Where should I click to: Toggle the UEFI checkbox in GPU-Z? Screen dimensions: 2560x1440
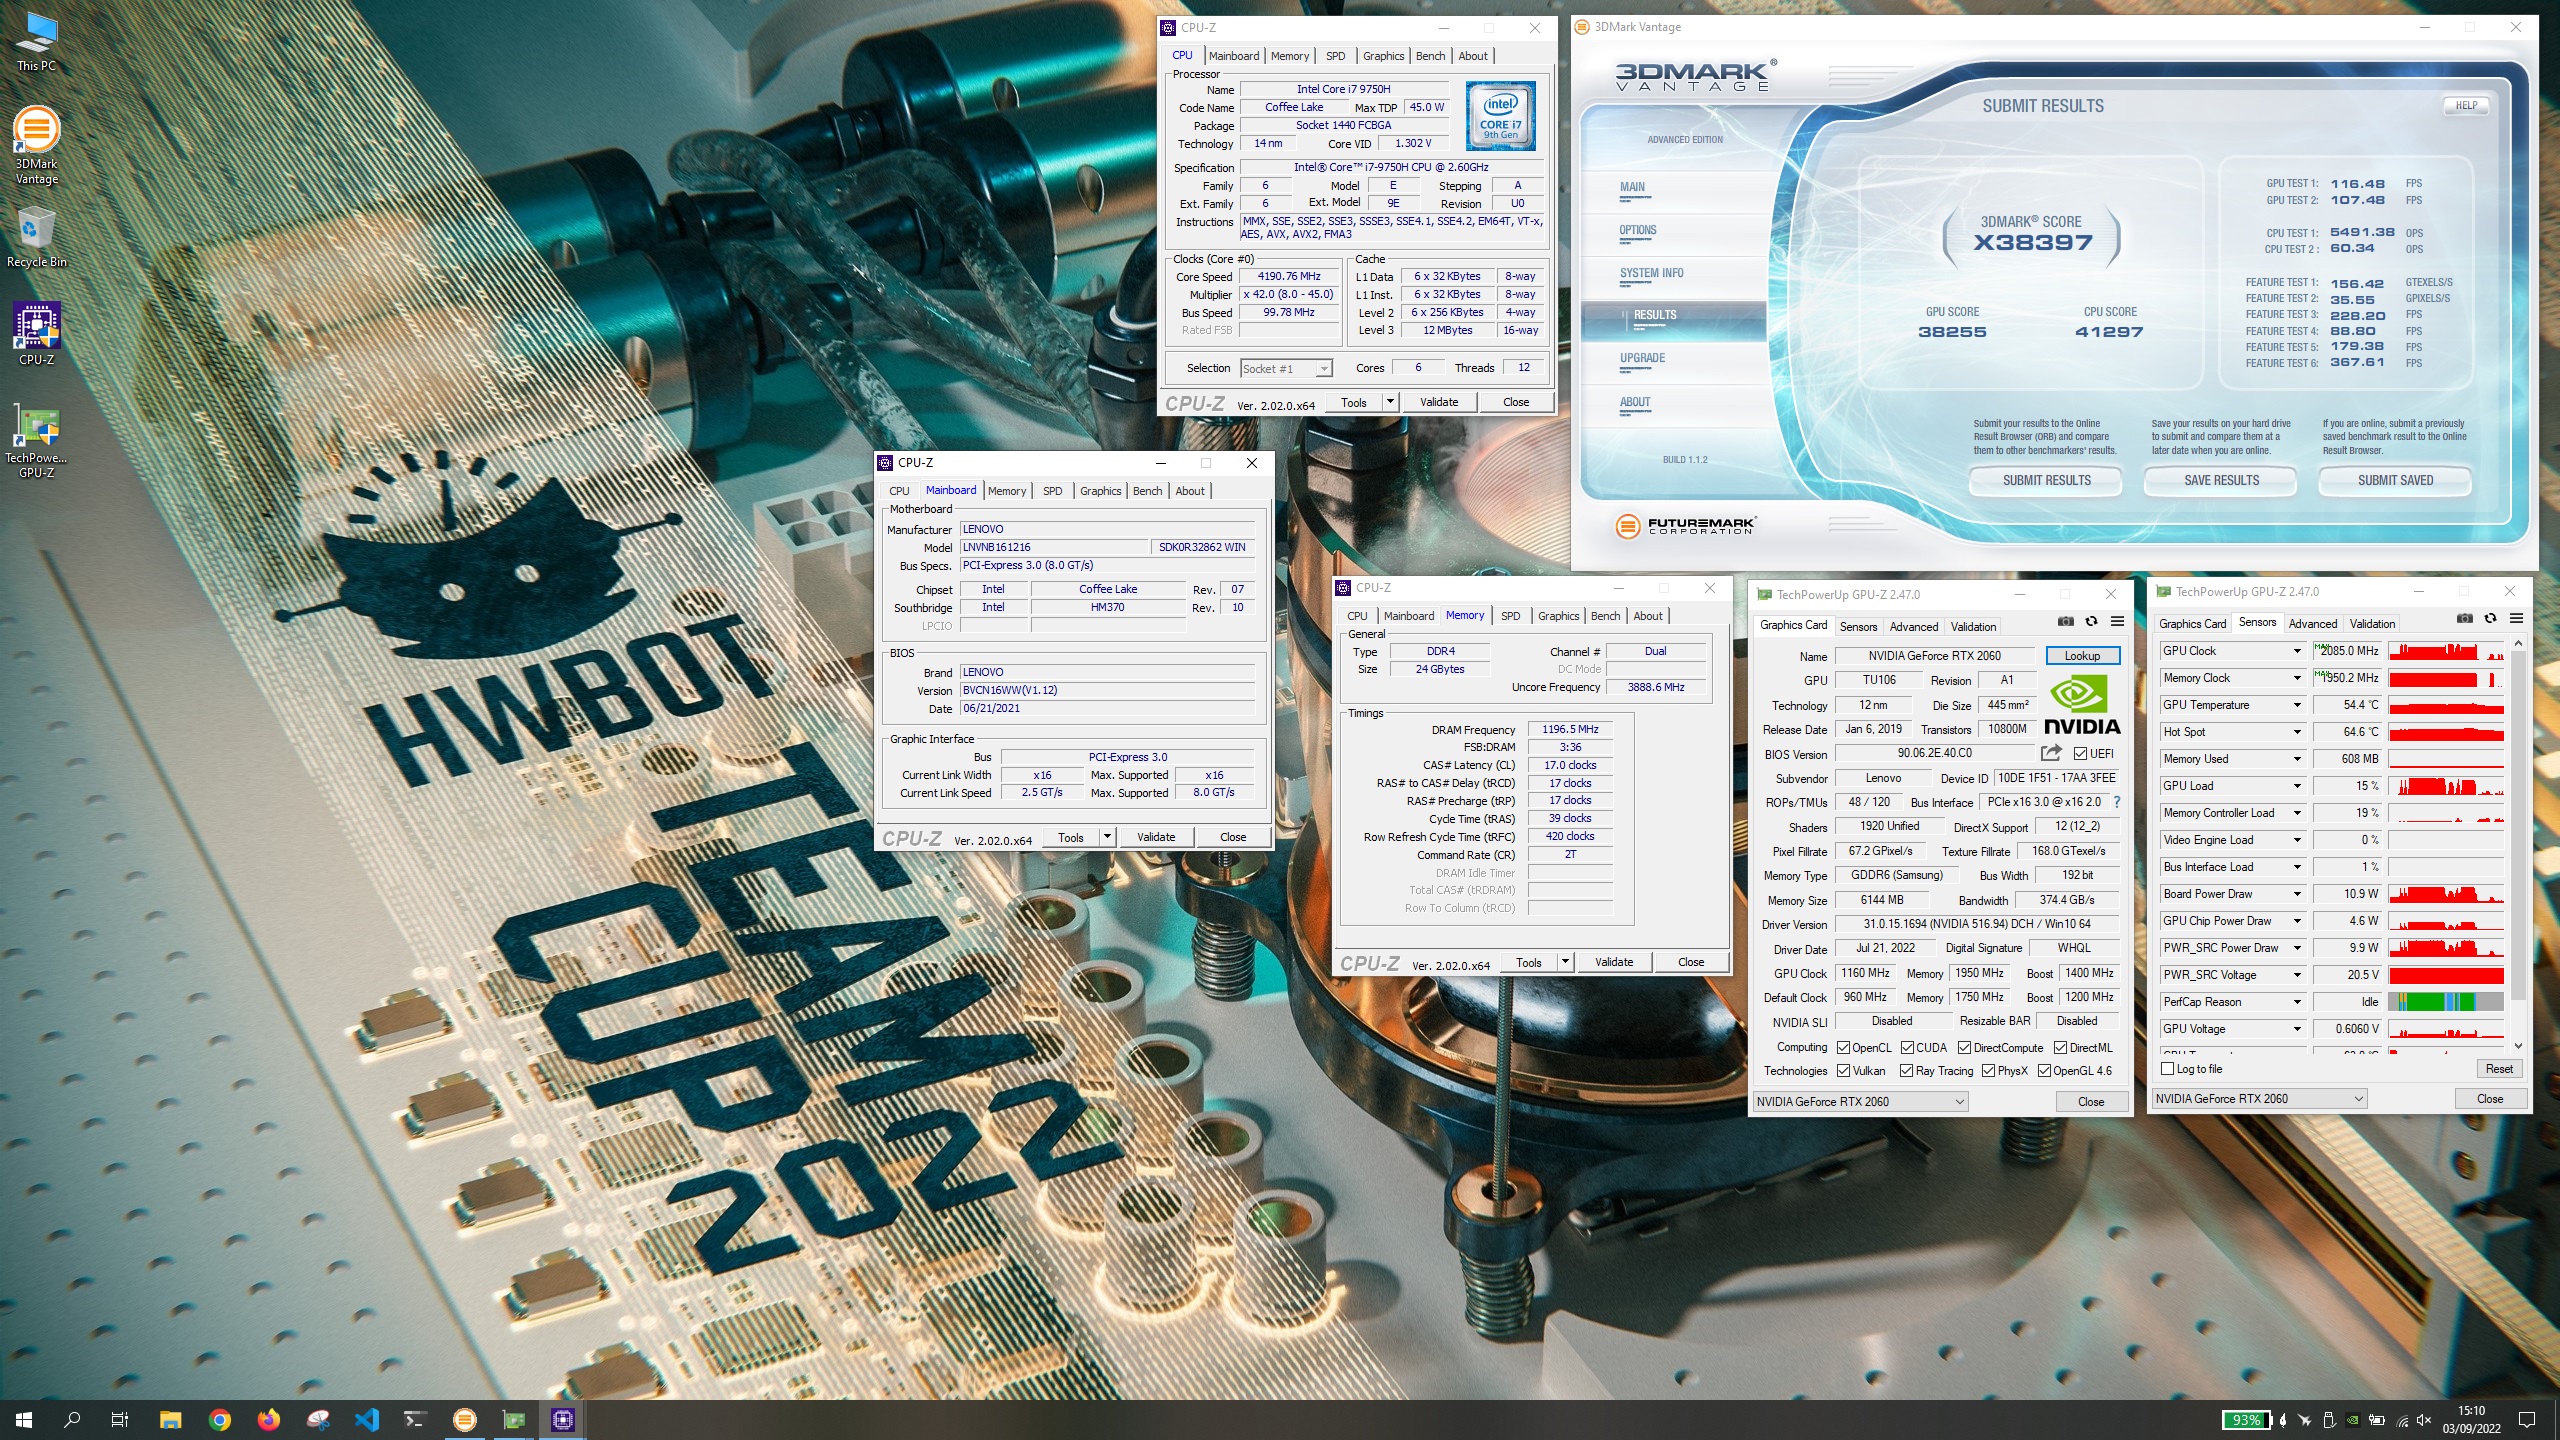tap(2080, 754)
